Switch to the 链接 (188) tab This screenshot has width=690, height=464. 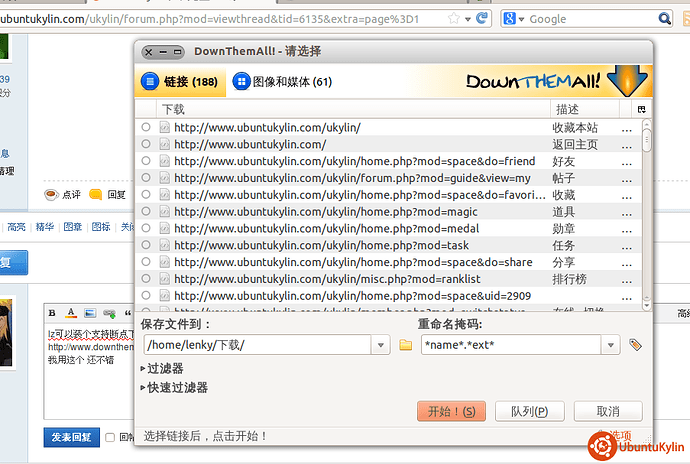[180, 82]
